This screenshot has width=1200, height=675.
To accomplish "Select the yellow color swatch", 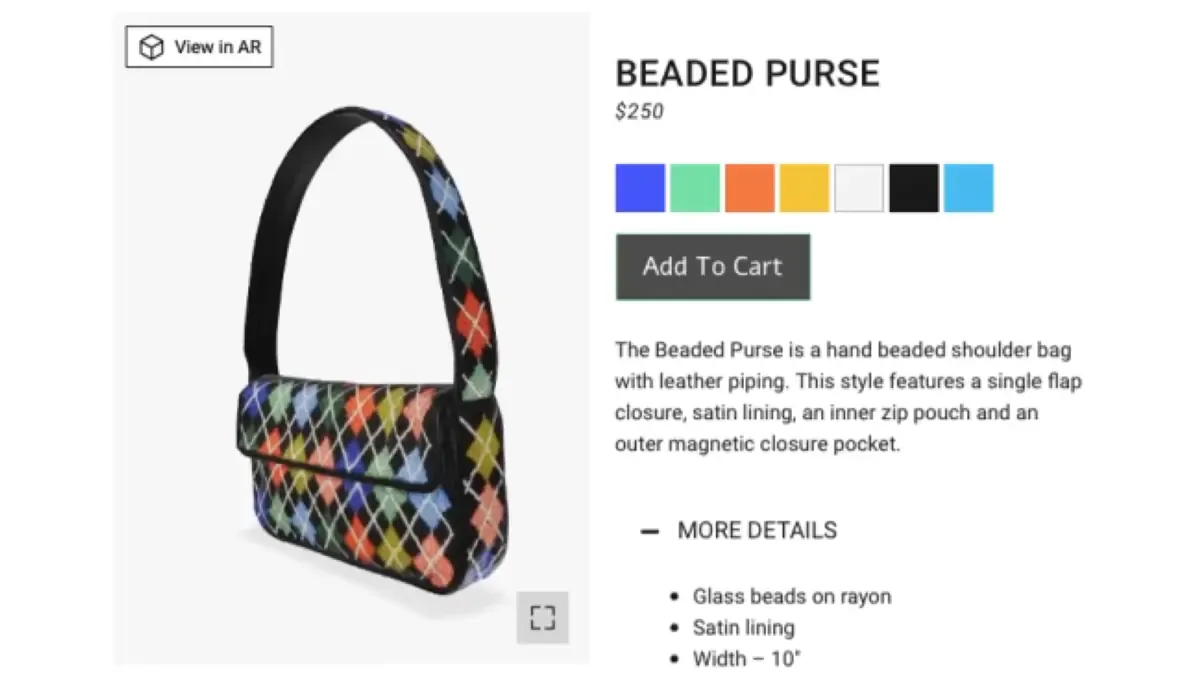I will 804,188.
